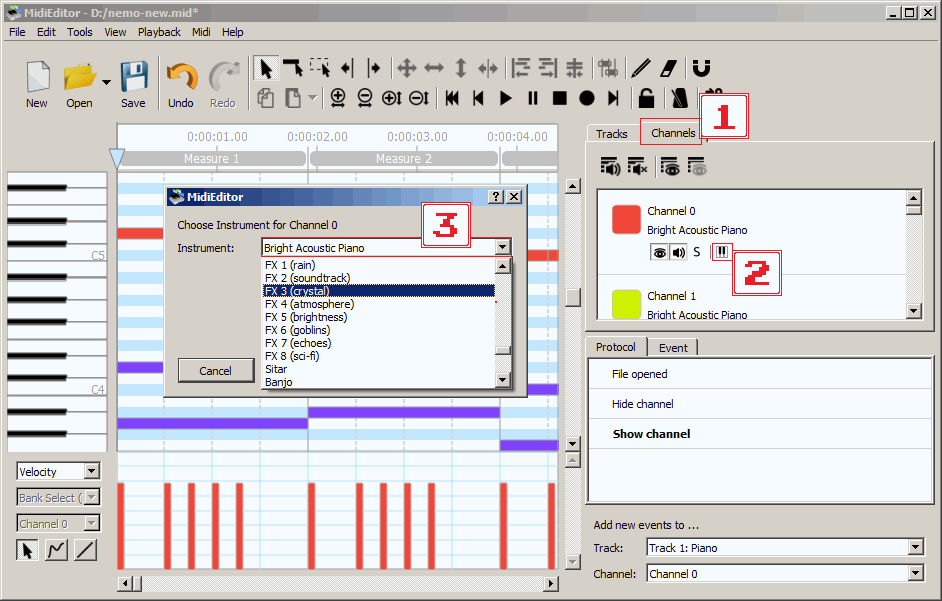
Task: Toggle audibility of Channel 0
Action: tap(679, 252)
